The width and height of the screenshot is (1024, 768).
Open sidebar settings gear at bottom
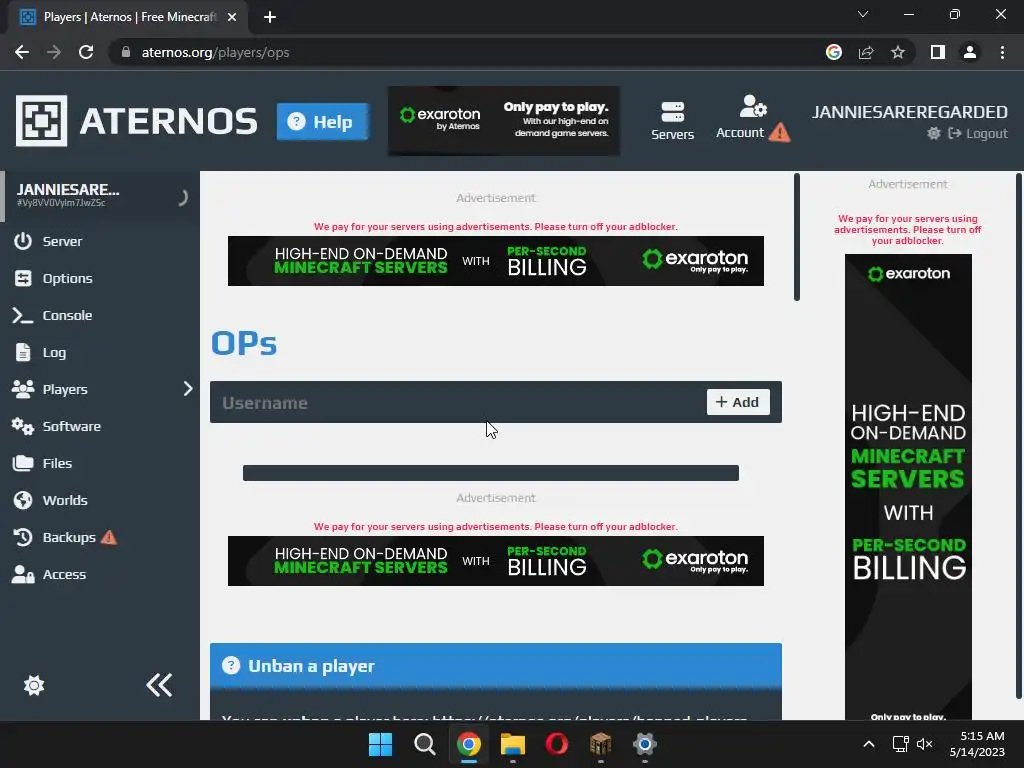coord(34,686)
